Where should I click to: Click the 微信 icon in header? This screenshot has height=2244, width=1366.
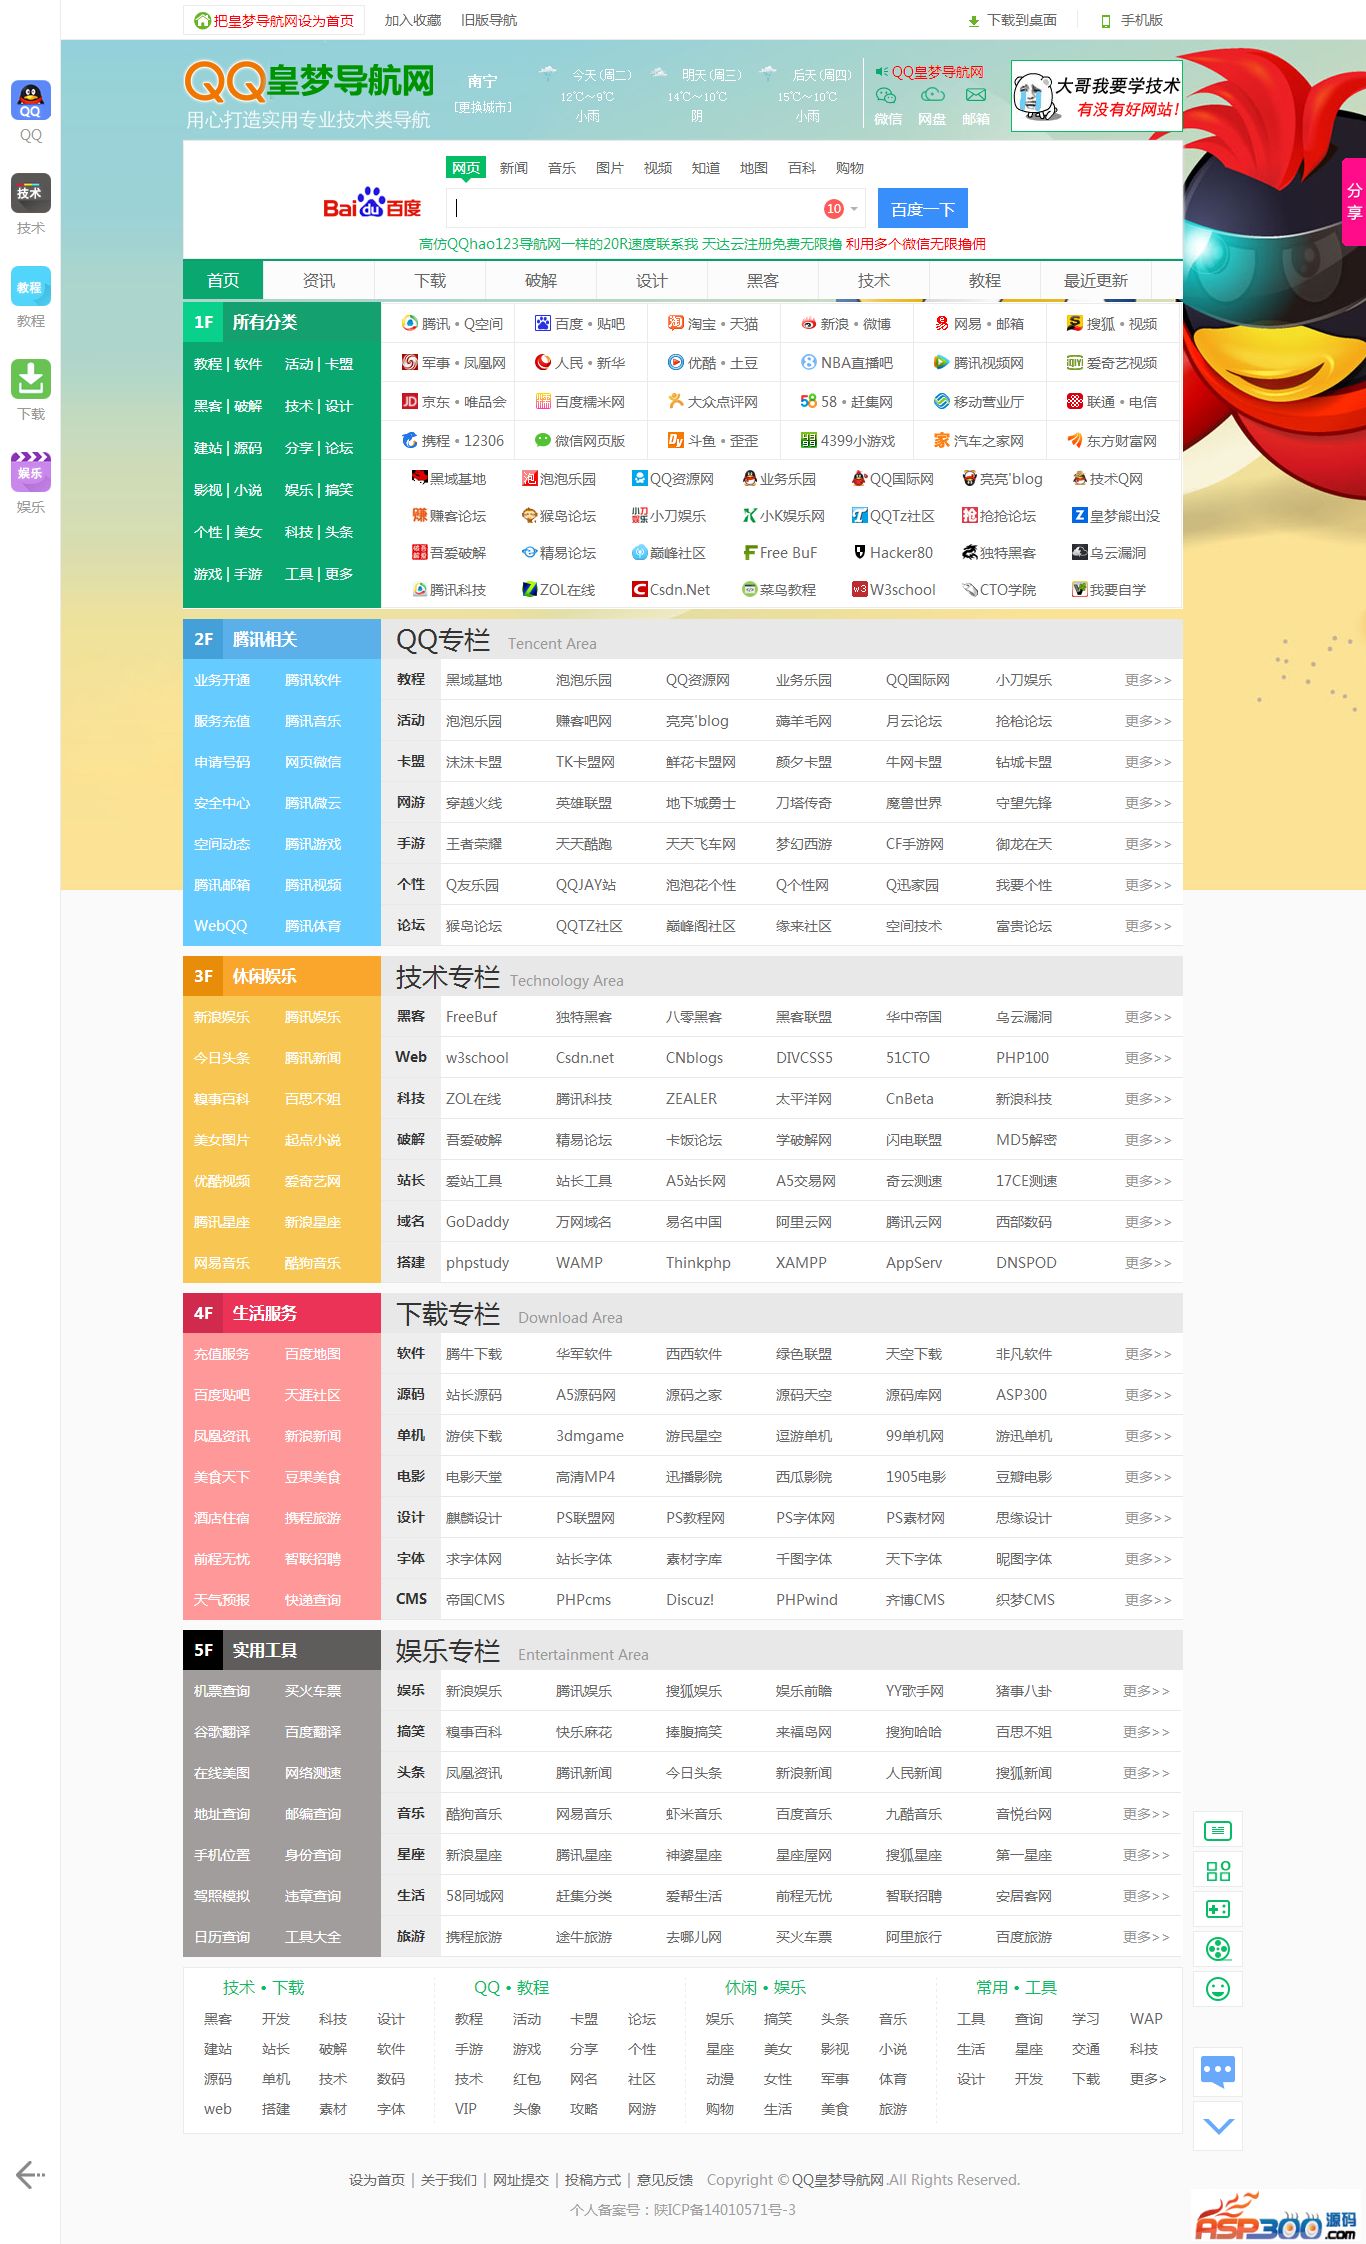point(886,95)
